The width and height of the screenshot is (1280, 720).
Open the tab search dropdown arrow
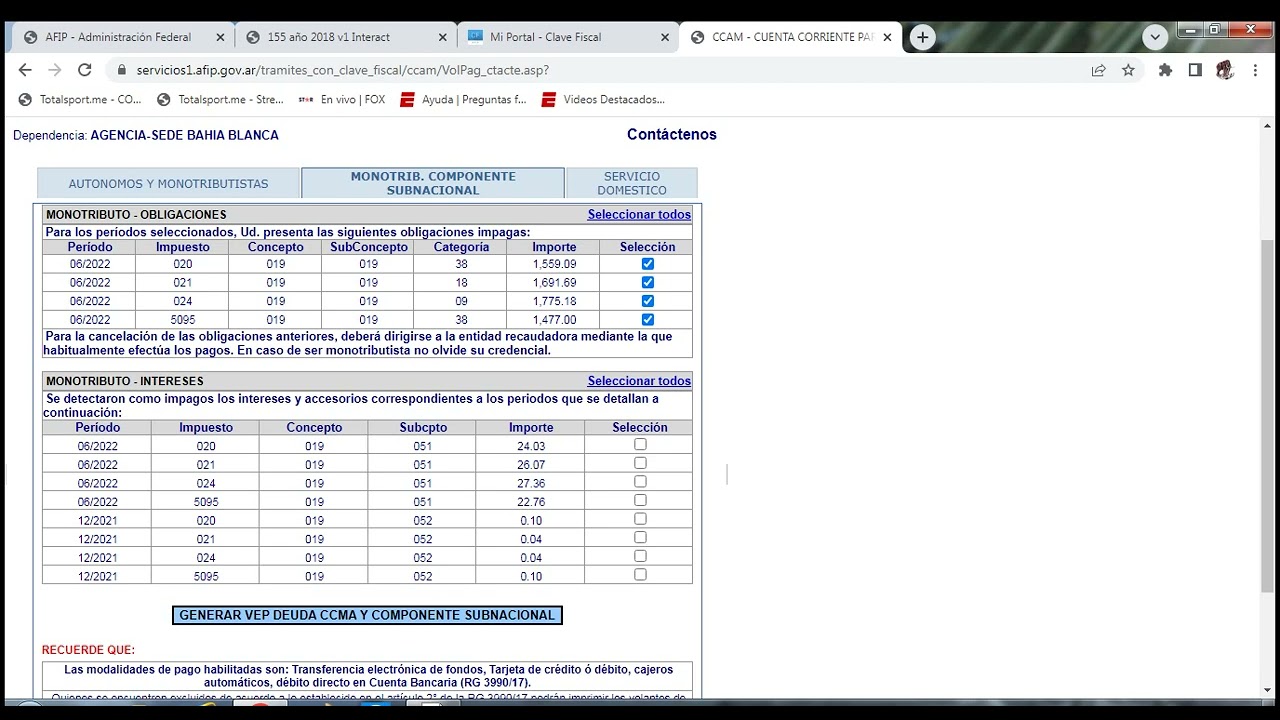(x=1155, y=37)
